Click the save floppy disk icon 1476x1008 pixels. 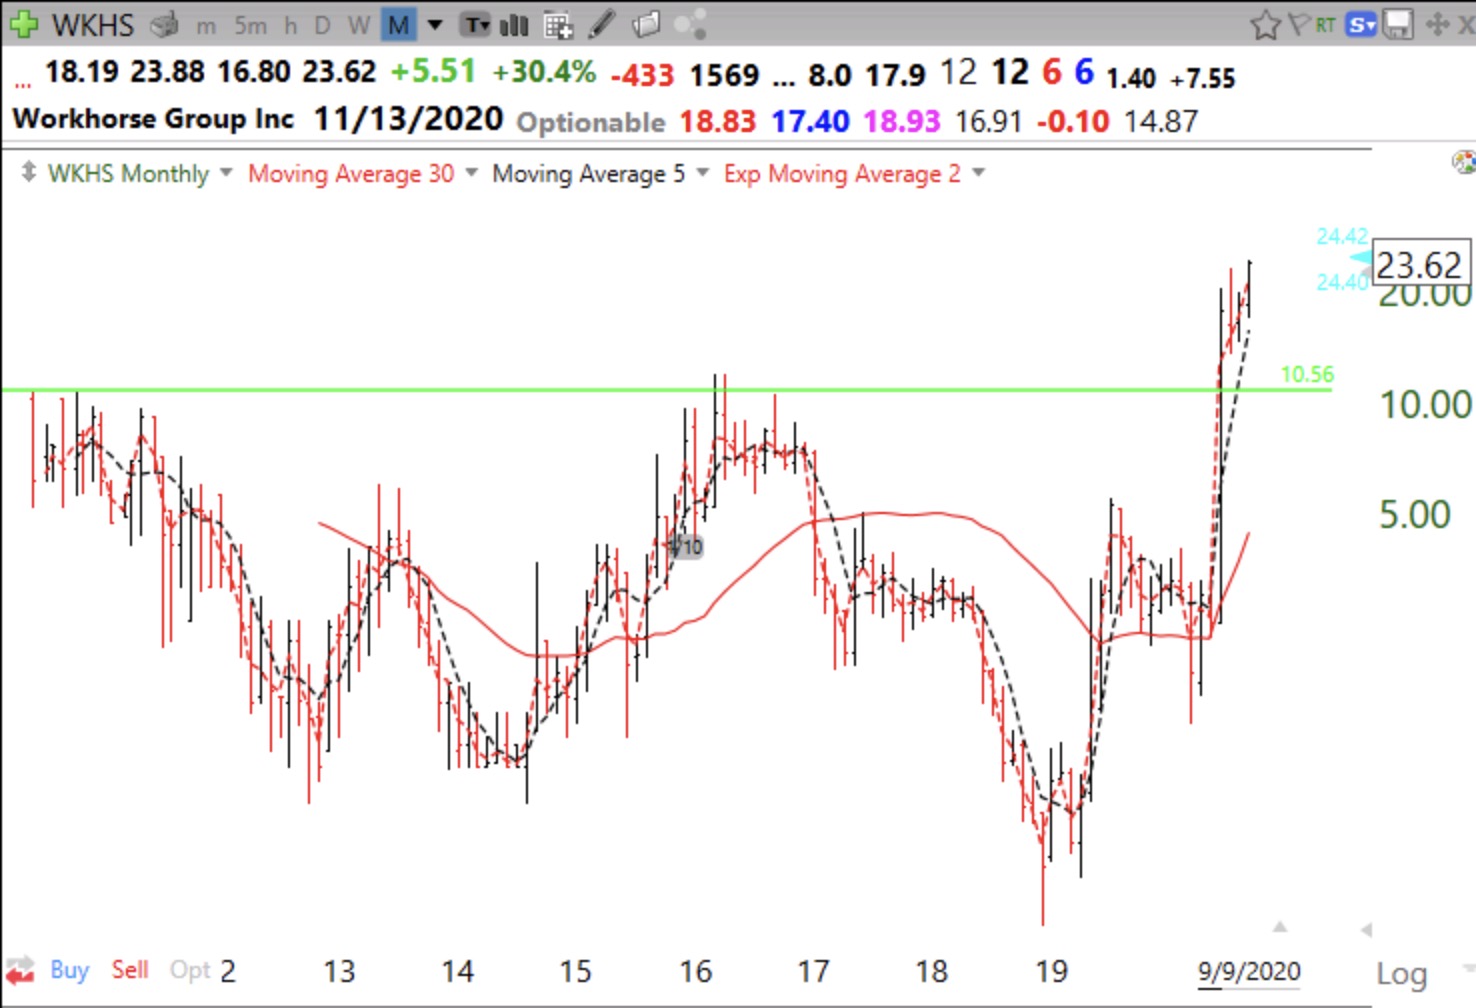point(1398,25)
